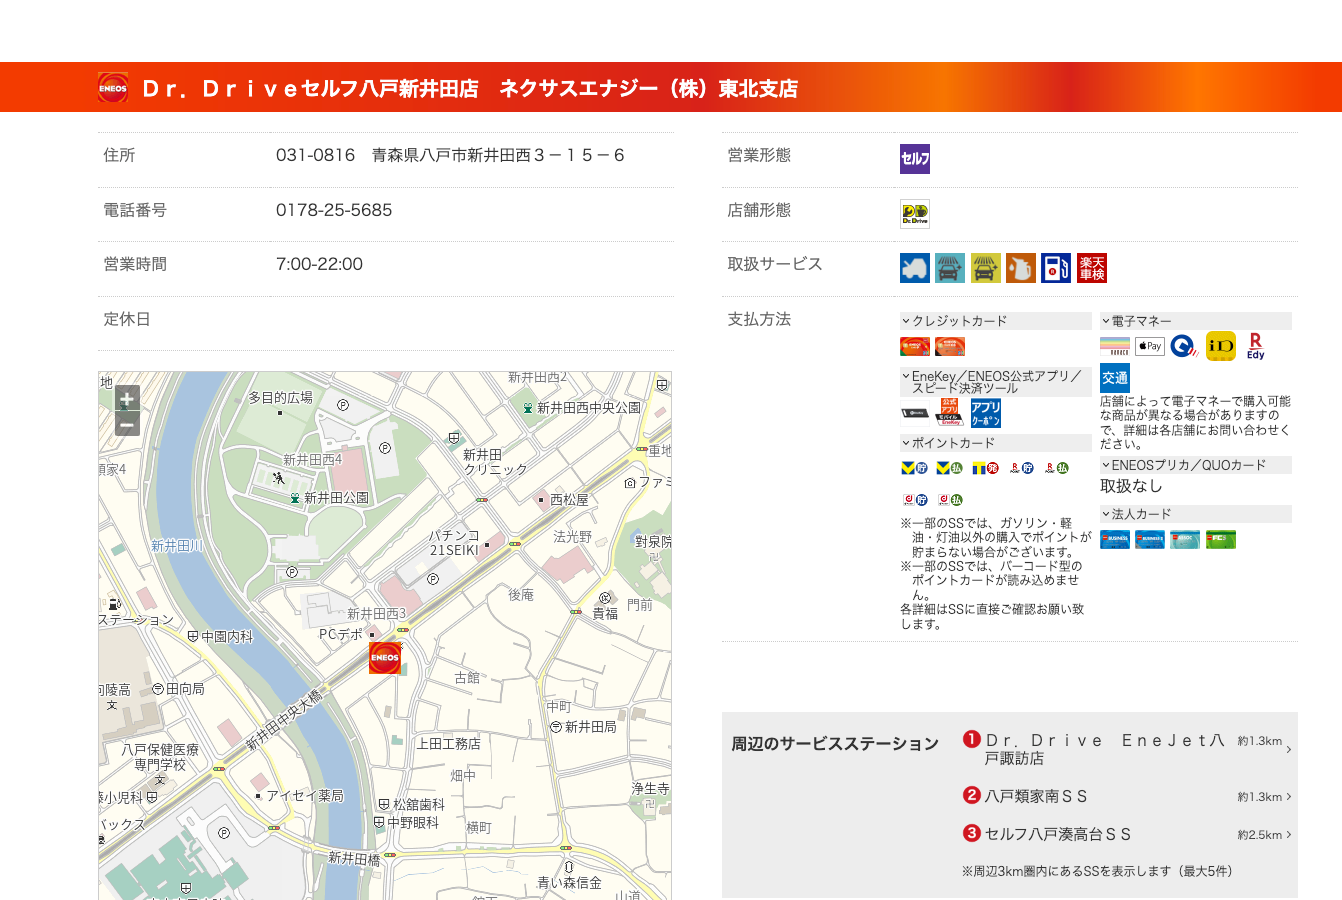Click the second ENEOS credit card icon

950,347
